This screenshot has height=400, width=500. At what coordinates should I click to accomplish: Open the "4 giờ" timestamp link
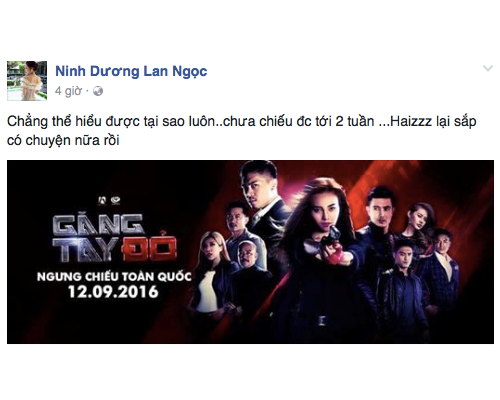68,91
